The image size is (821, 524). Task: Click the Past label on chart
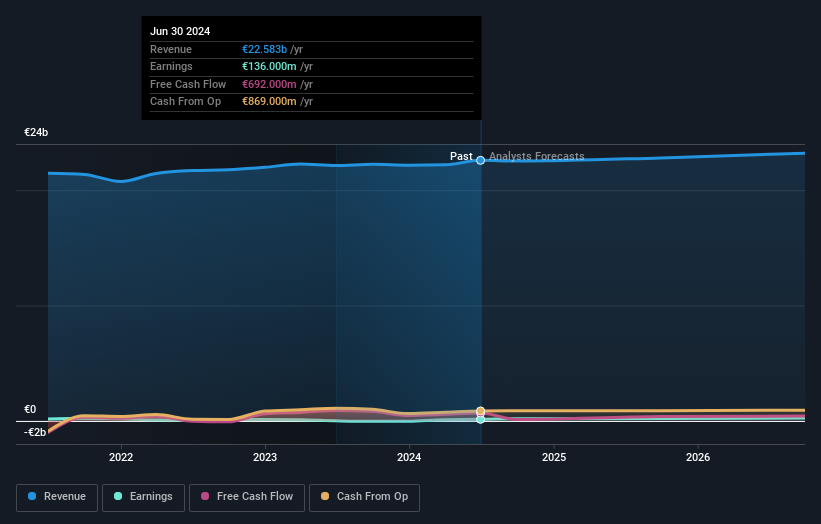461,157
